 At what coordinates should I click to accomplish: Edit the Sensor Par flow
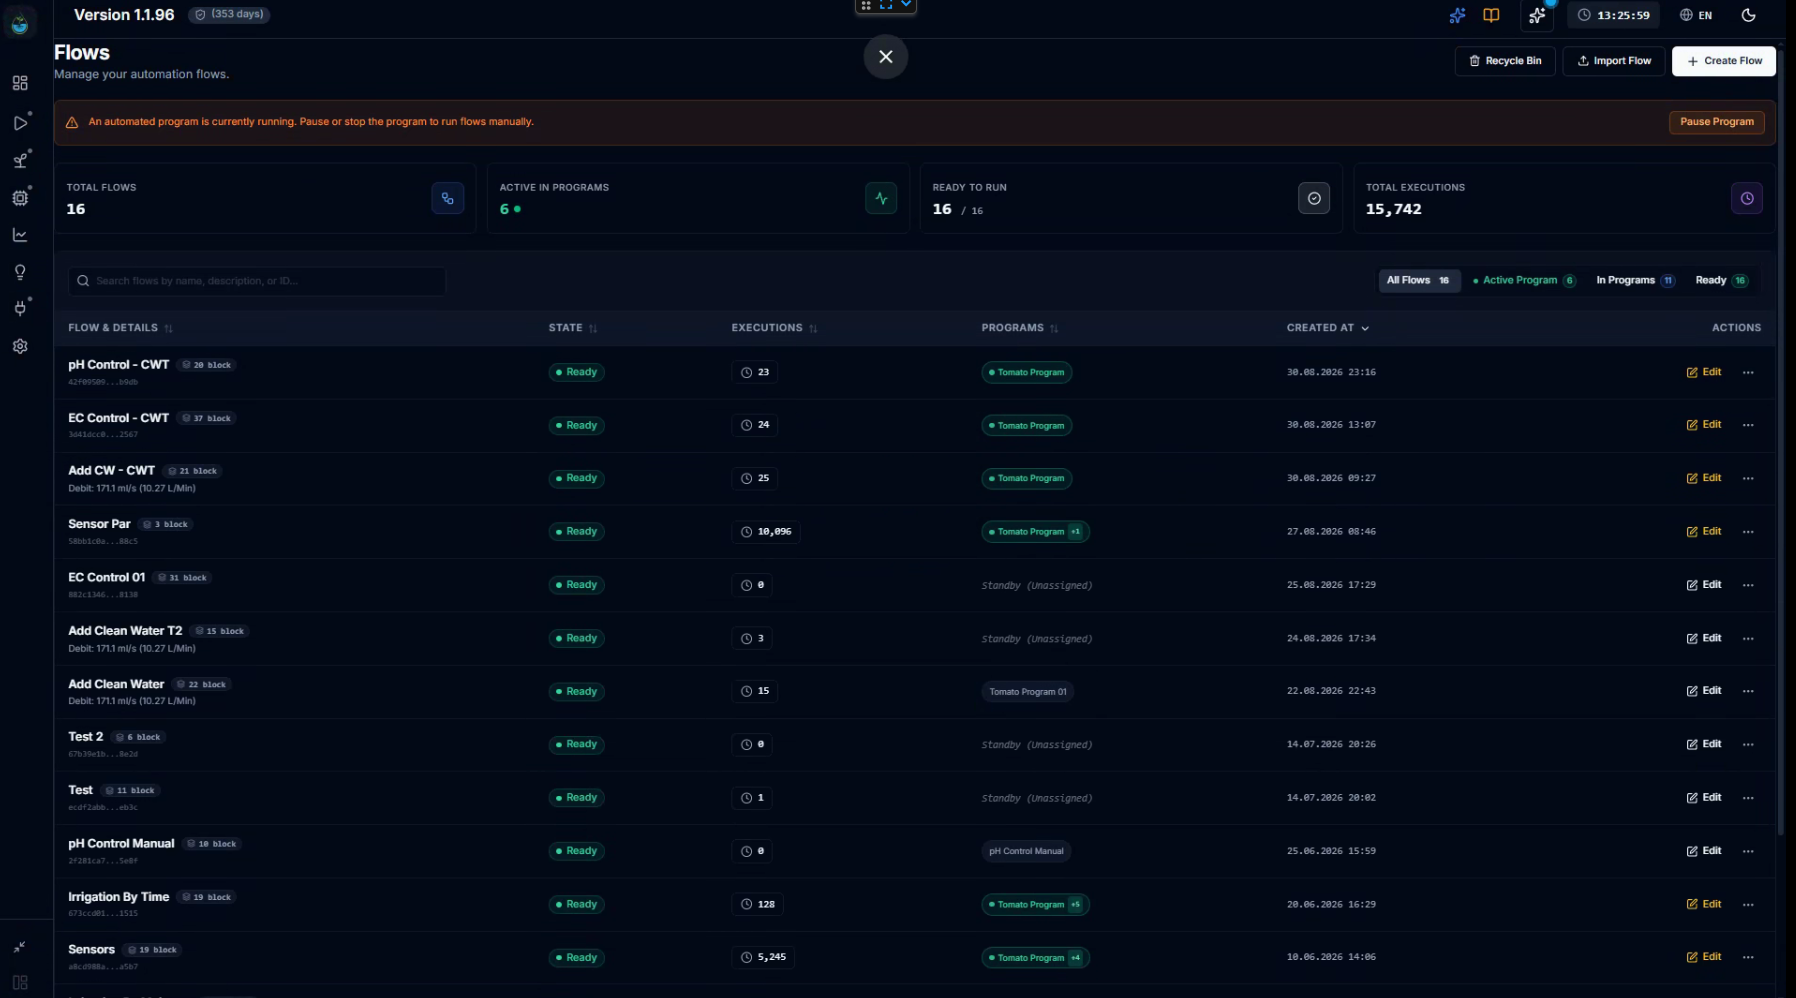(1704, 532)
